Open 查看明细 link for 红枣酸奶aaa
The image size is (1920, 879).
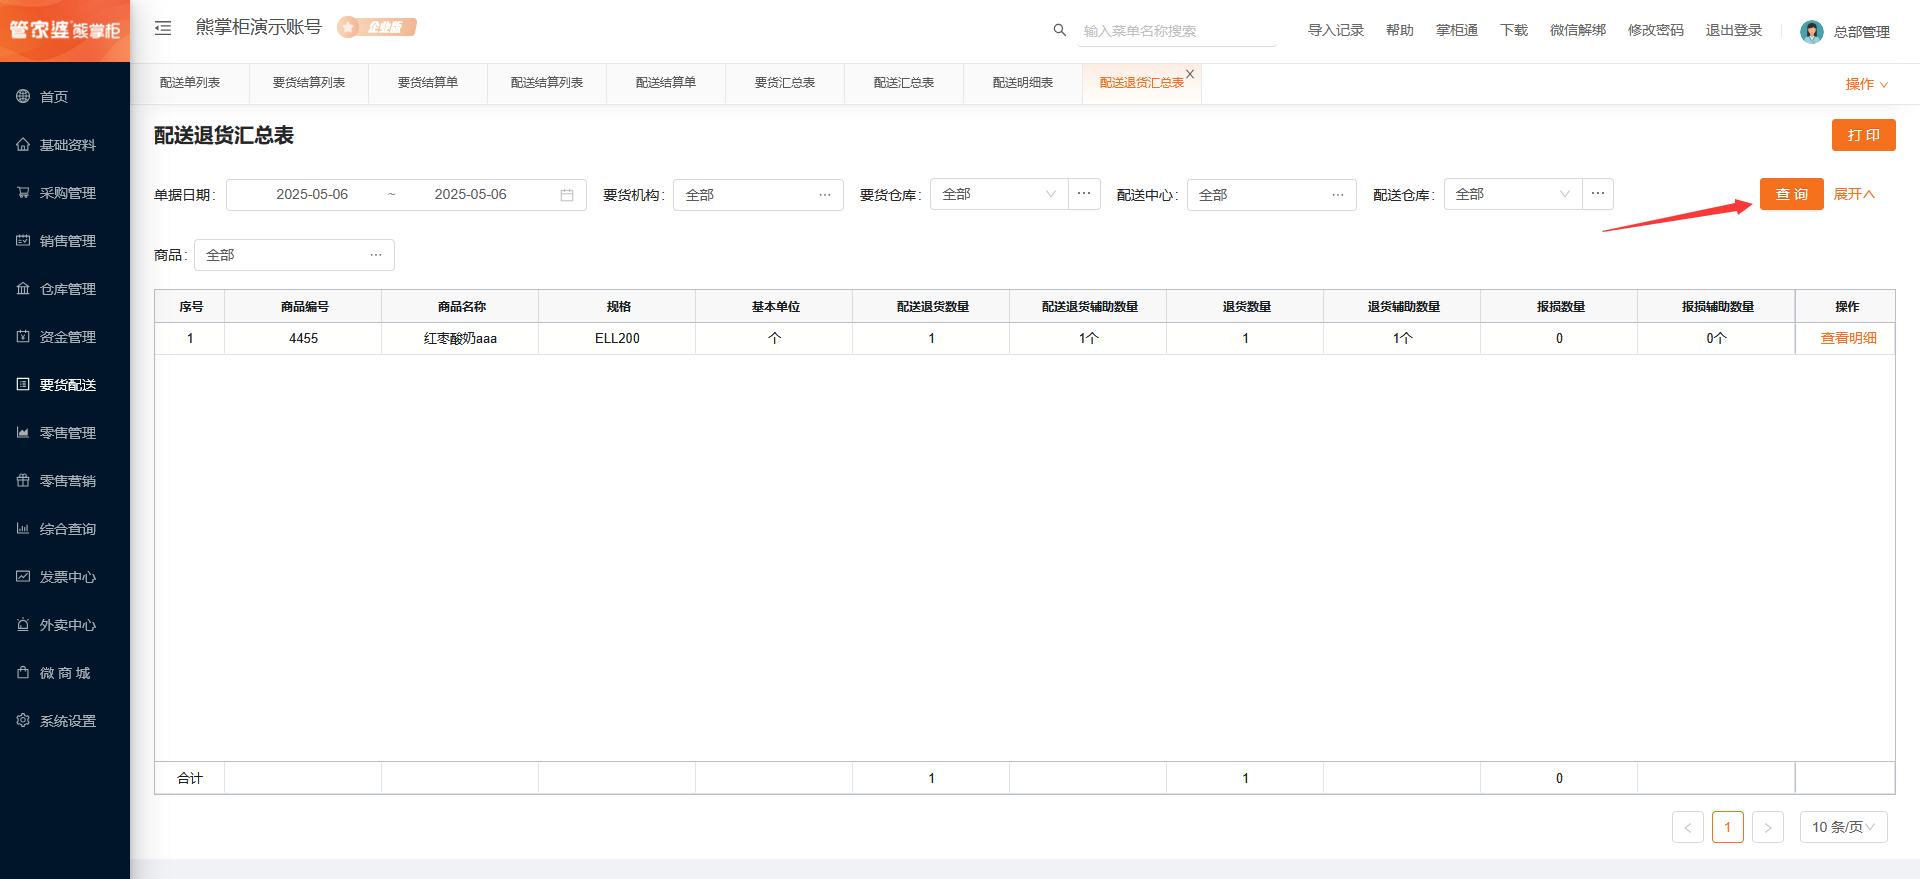pyautogui.click(x=1849, y=339)
